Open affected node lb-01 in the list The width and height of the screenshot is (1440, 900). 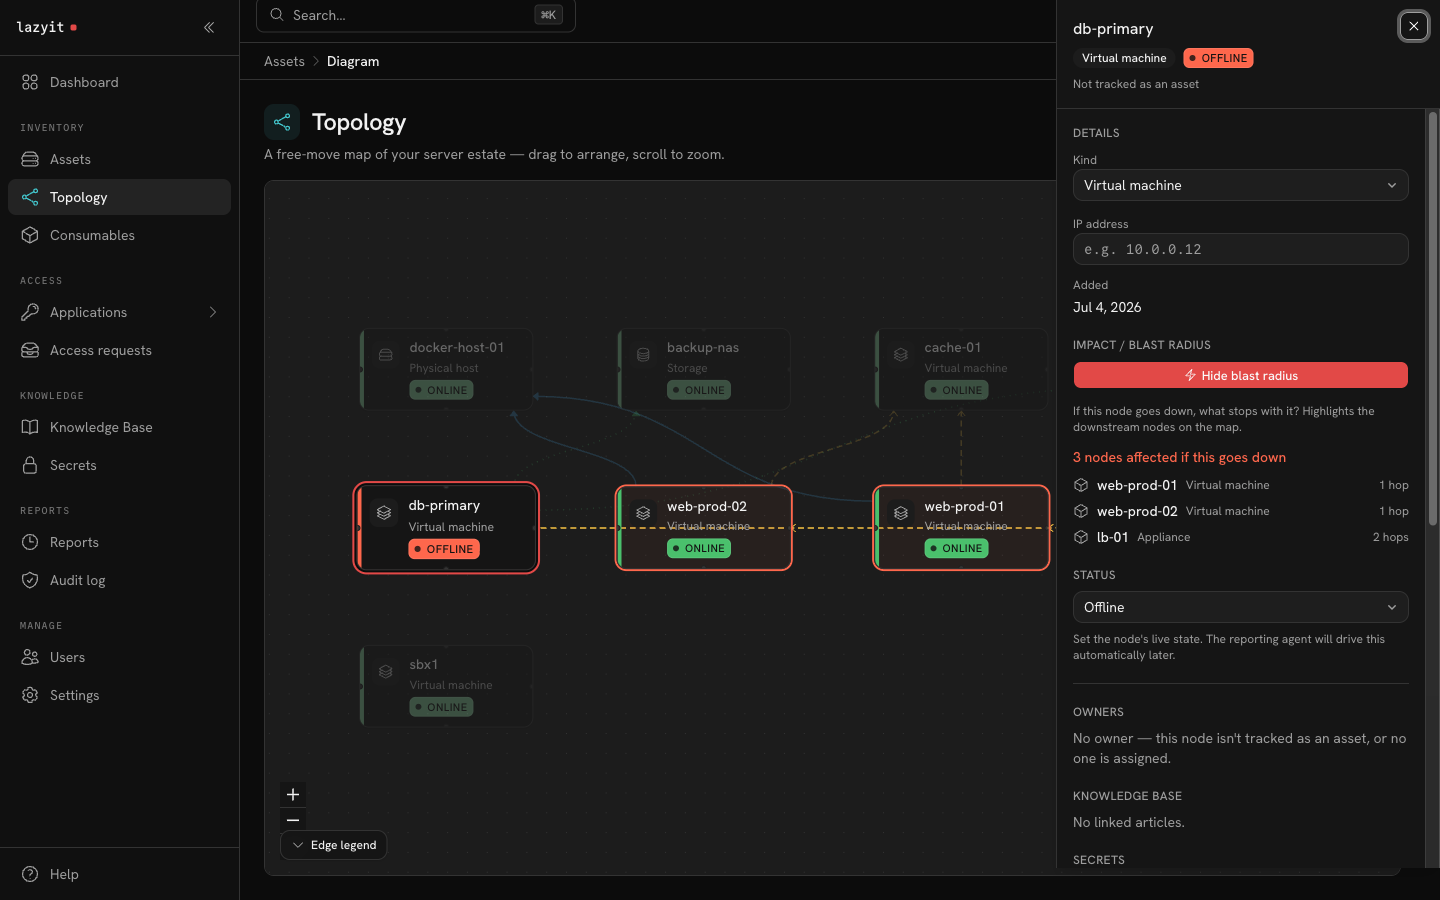coord(1241,537)
